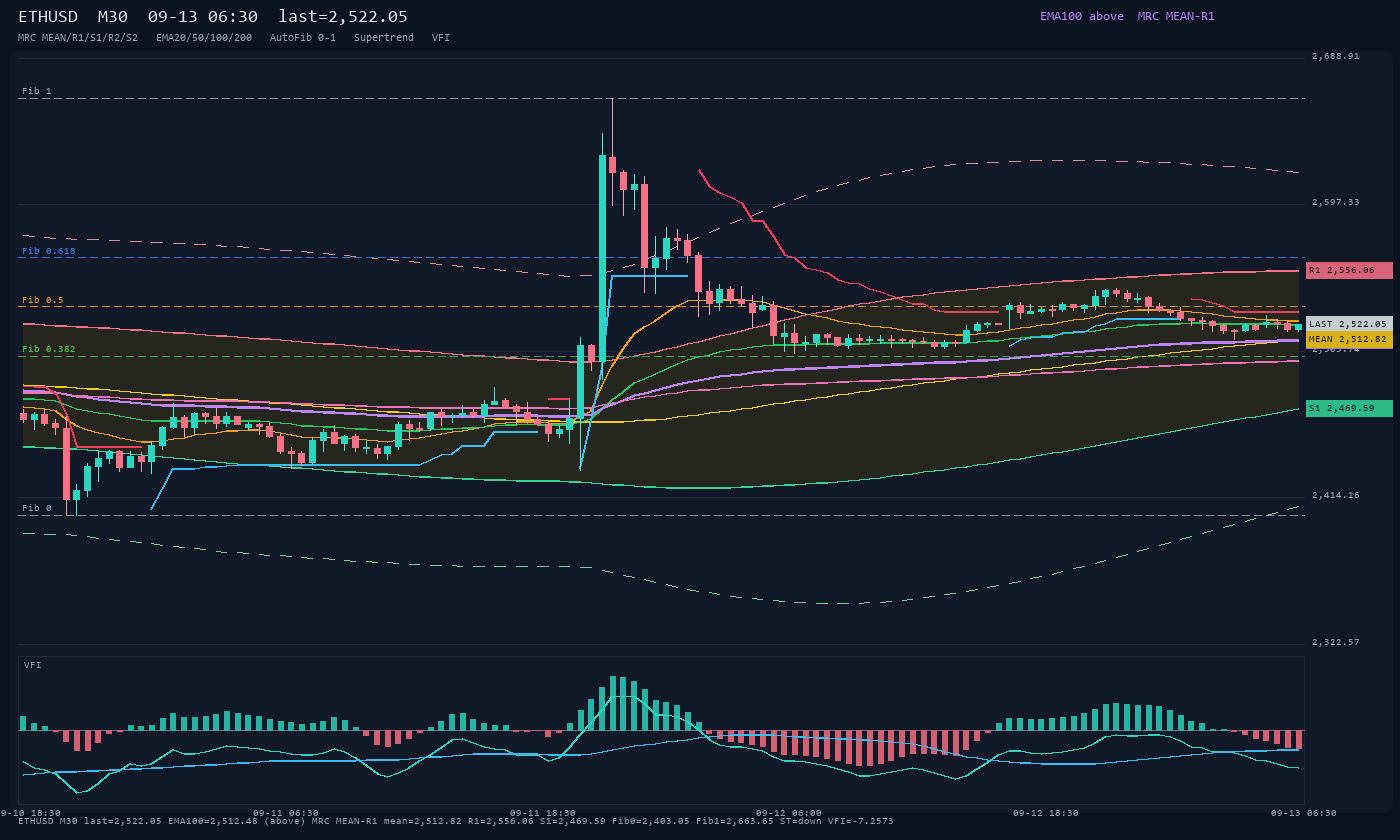Viewport: 1400px width, 840px height.
Task: Click the 2,322.57 price axis label
Action: click(1336, 641)
